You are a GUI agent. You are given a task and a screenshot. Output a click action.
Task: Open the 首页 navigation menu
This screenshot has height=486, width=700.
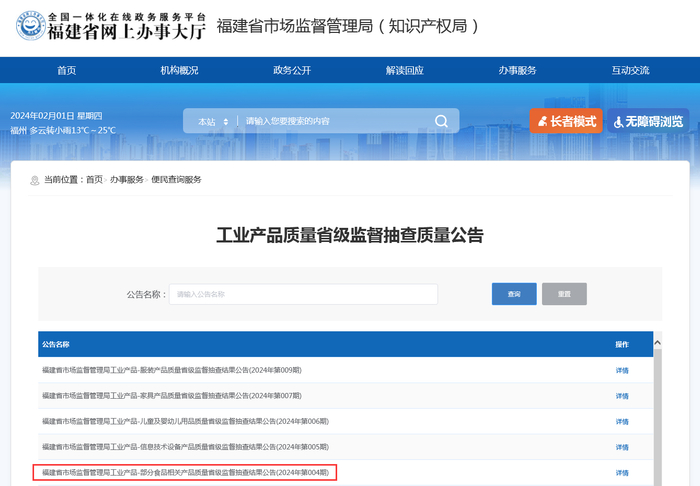pos(67,70)
